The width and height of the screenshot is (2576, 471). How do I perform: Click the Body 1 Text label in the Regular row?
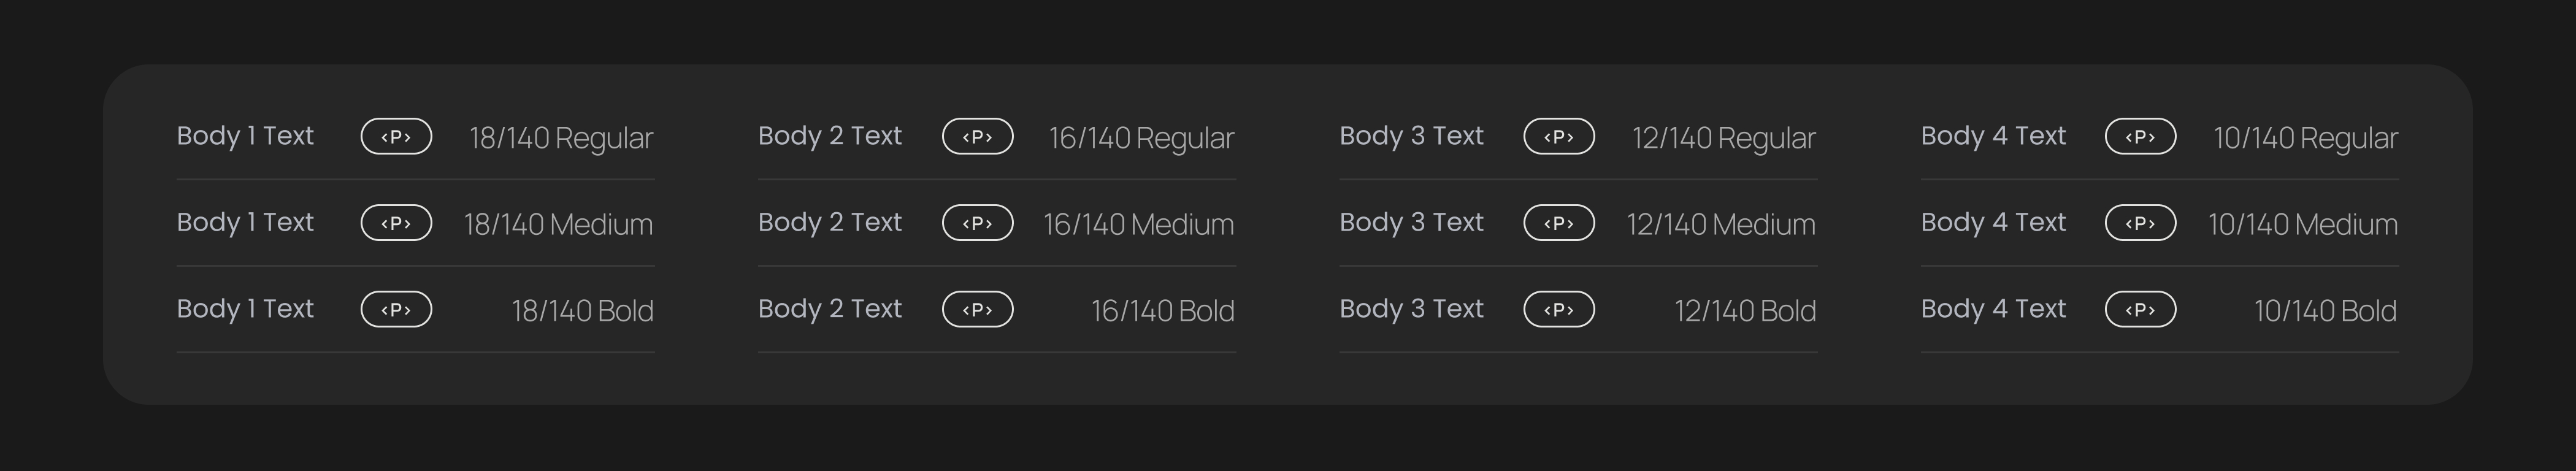pos(245,136)
